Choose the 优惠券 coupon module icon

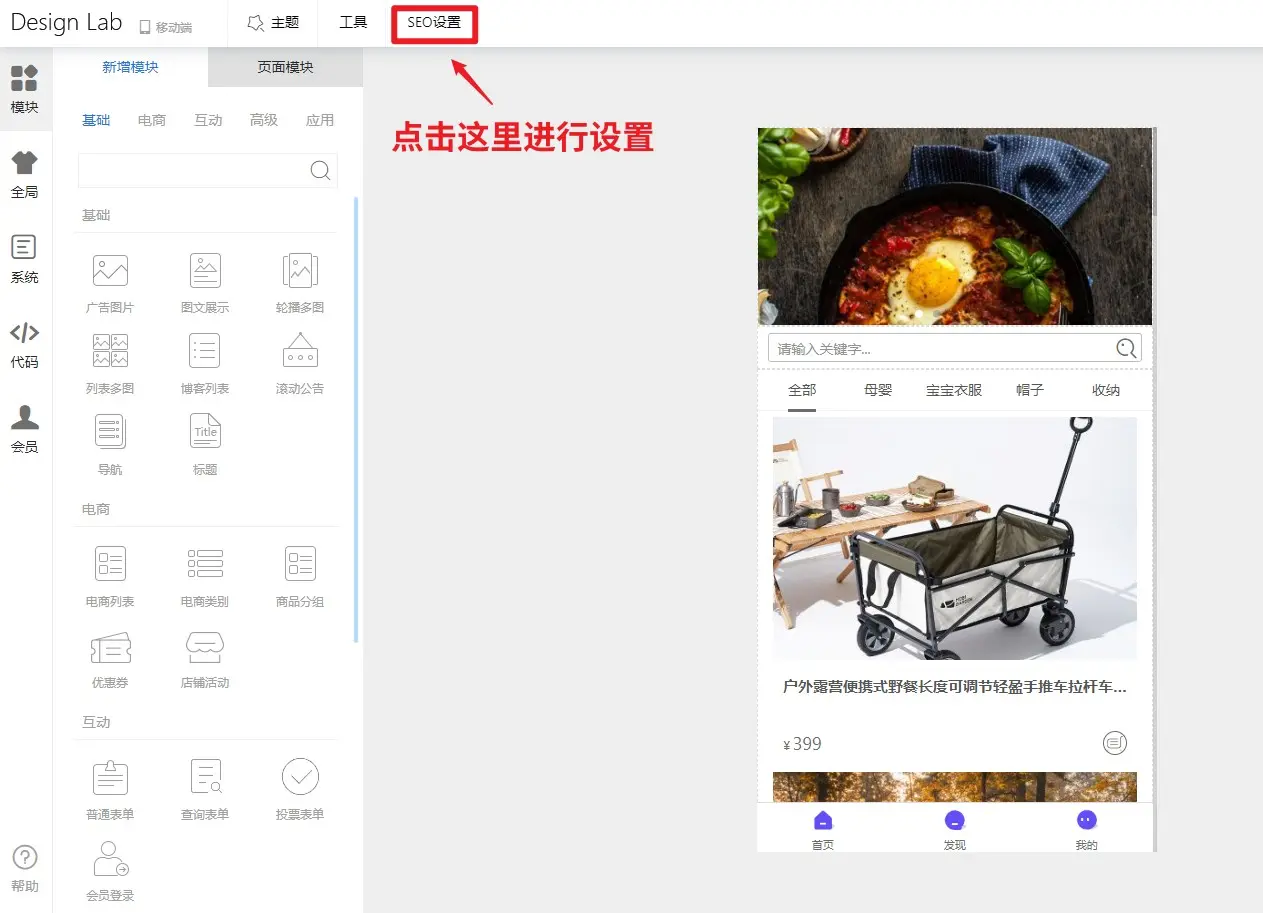pyautogui.click(x=110, y=648)
